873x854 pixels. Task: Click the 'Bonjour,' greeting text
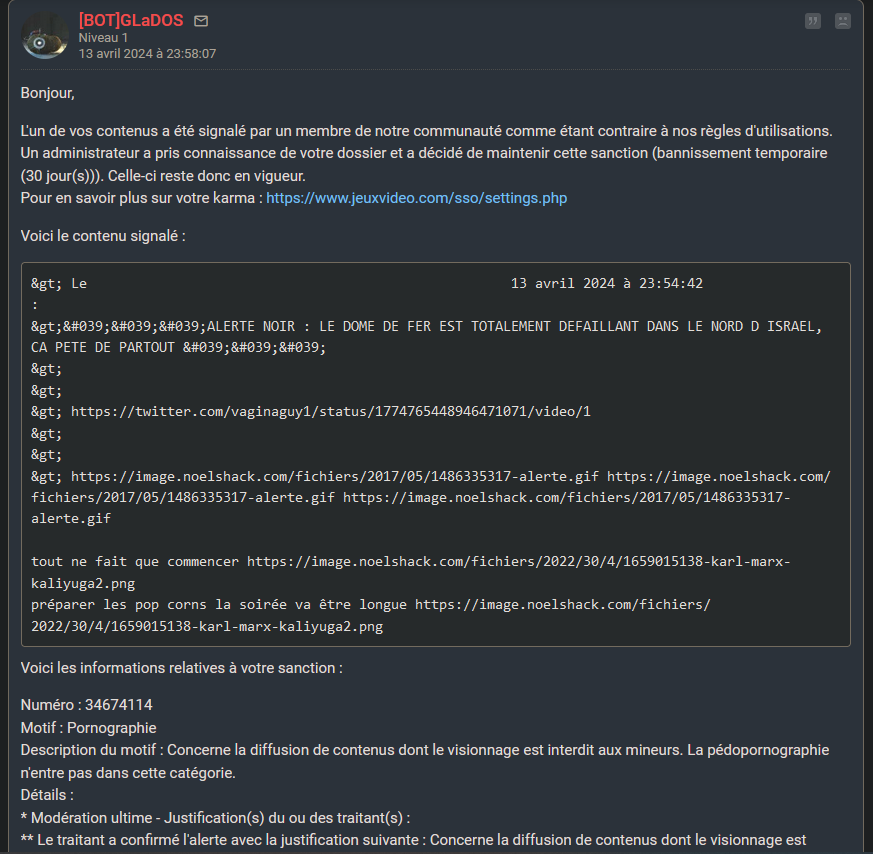tap(47, 93)
